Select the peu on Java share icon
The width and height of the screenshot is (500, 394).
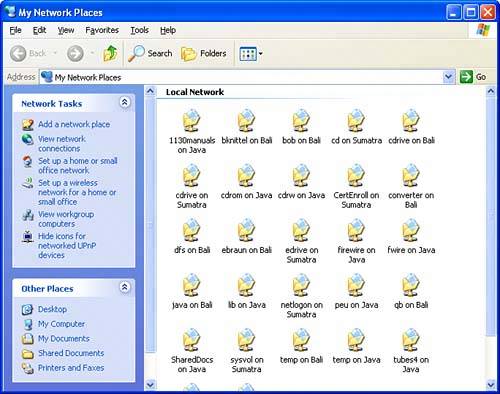(356, 286)
